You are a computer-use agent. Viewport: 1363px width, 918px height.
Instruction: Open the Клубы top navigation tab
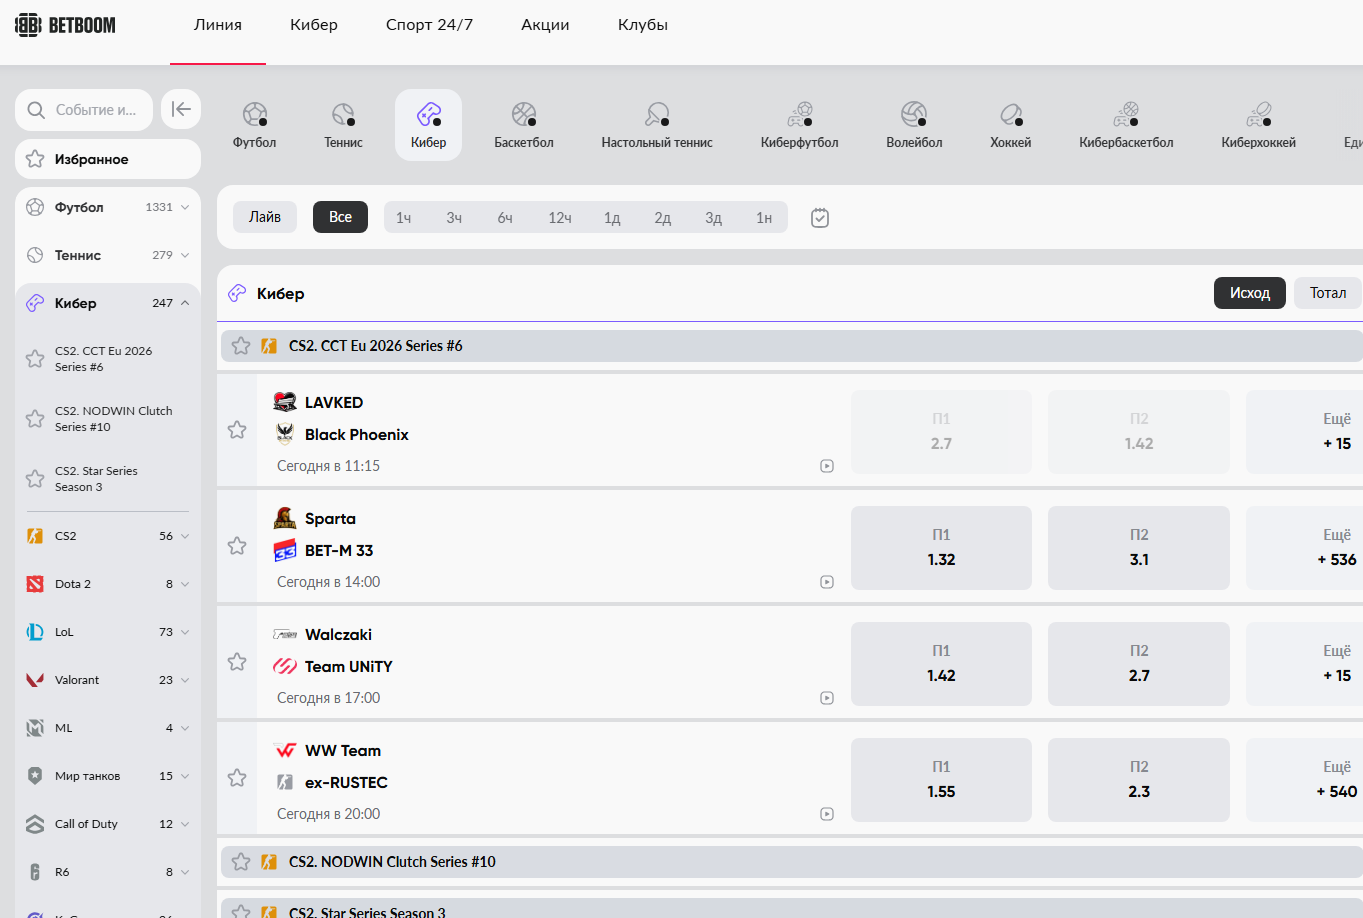click(x=643, y=25)
